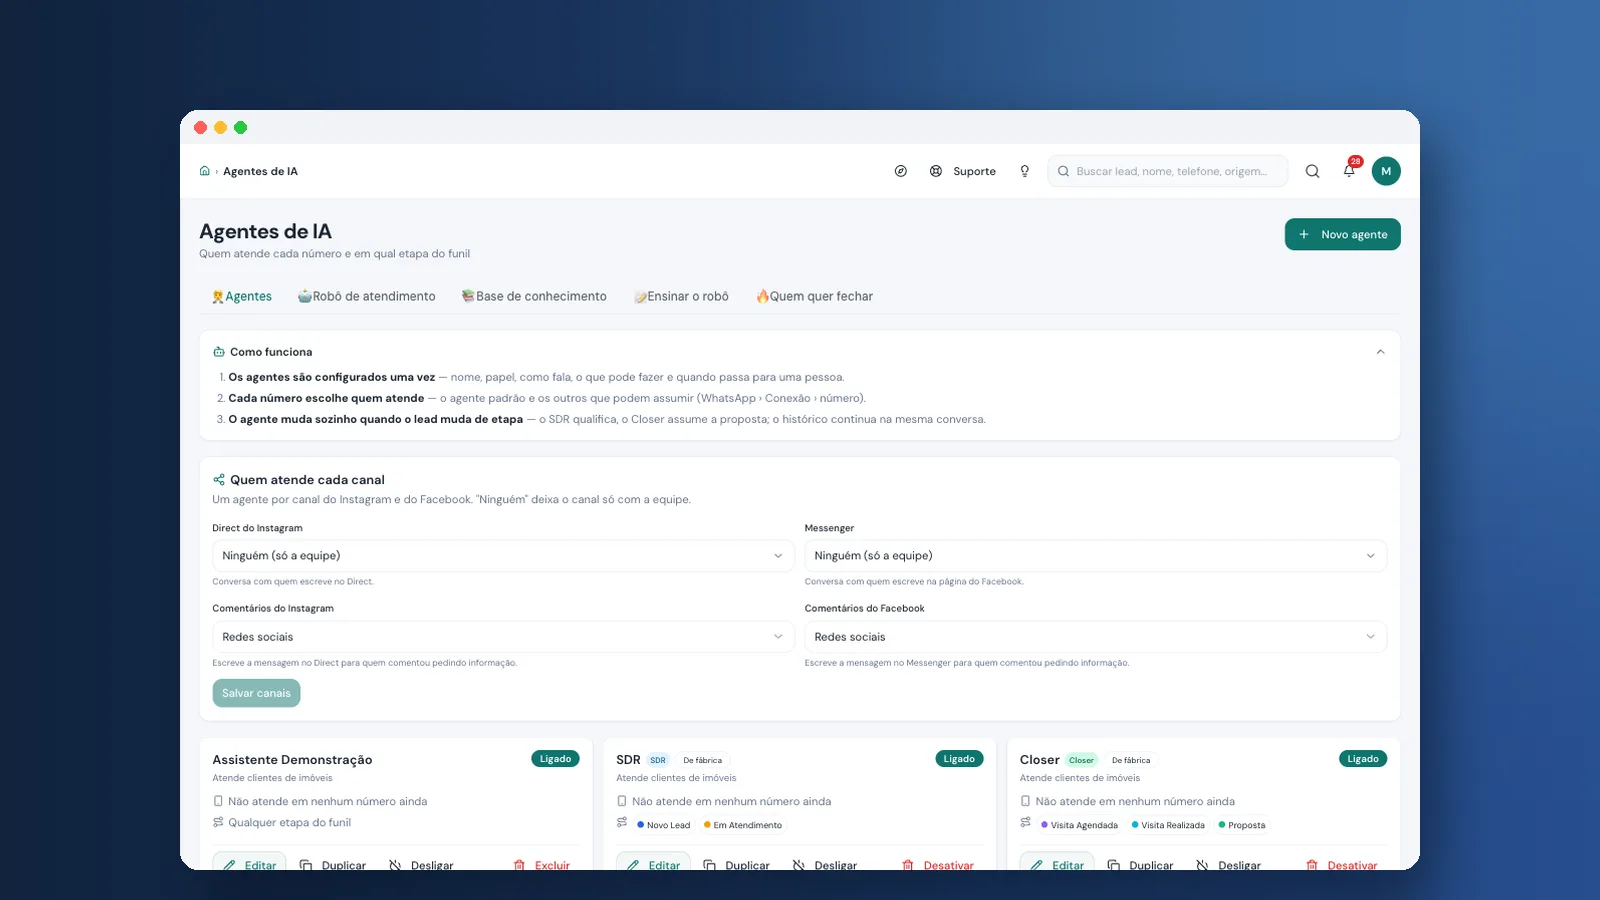The image size is (1600, 900).
Task: Collapse the Como funciona section
Action: click(x=1380, y=352)
